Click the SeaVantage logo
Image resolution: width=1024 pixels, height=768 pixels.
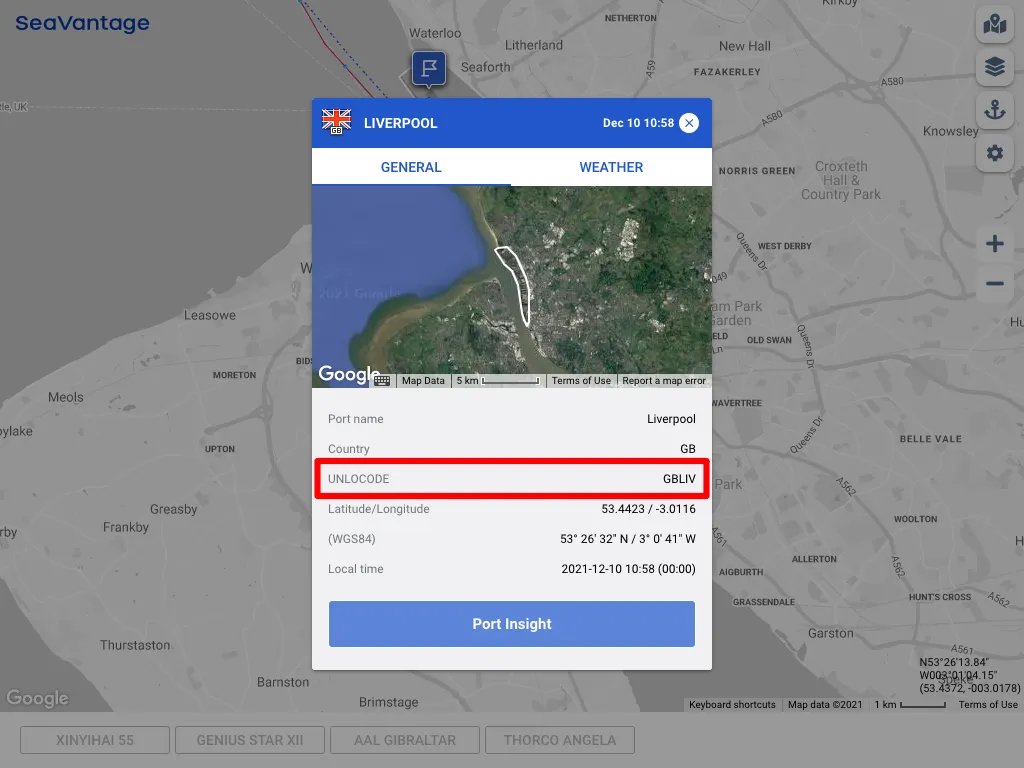82,24
